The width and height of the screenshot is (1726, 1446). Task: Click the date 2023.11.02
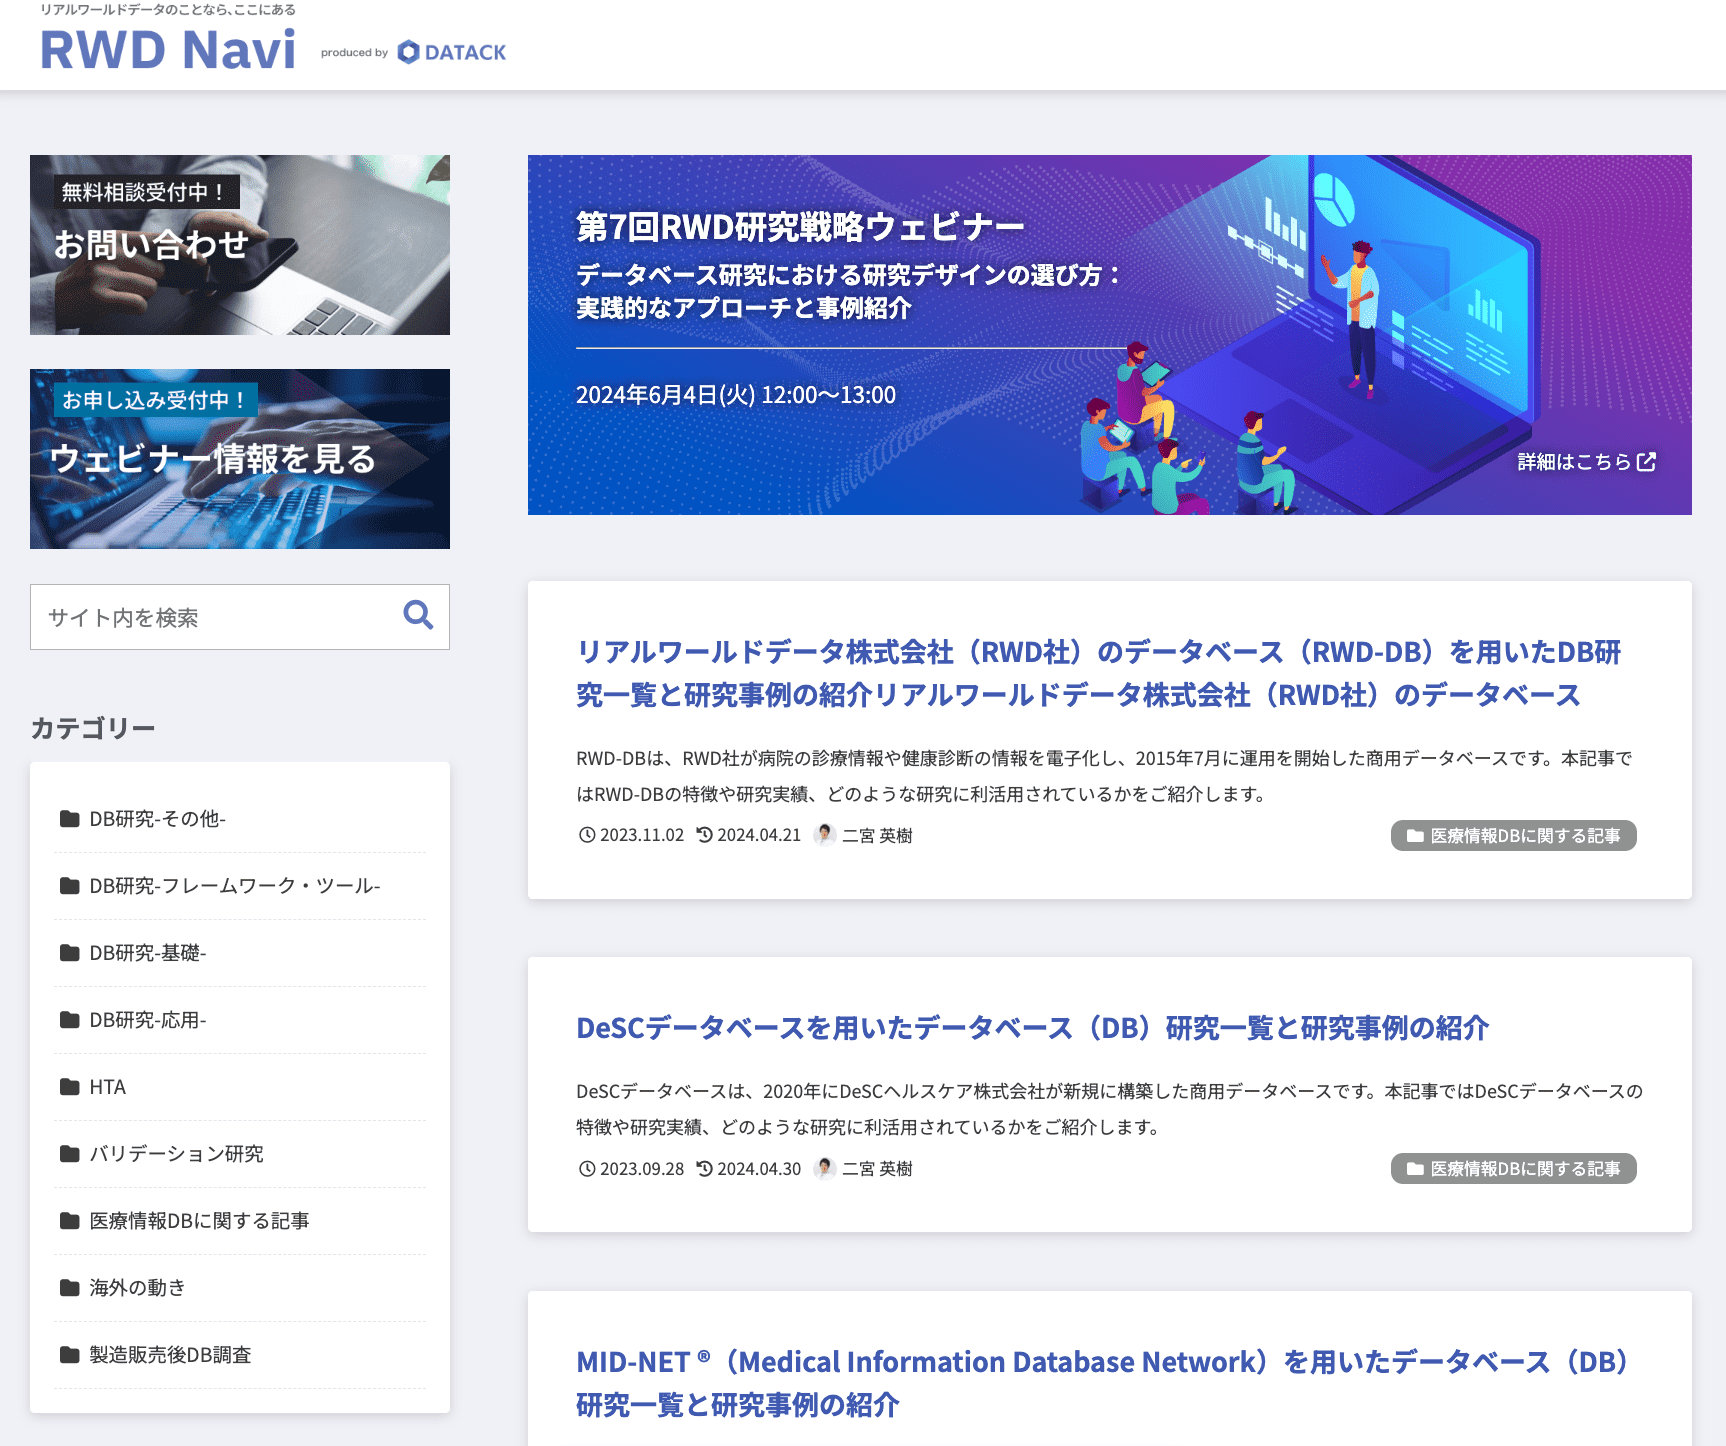pyautogui.click(x=642, y=835)
